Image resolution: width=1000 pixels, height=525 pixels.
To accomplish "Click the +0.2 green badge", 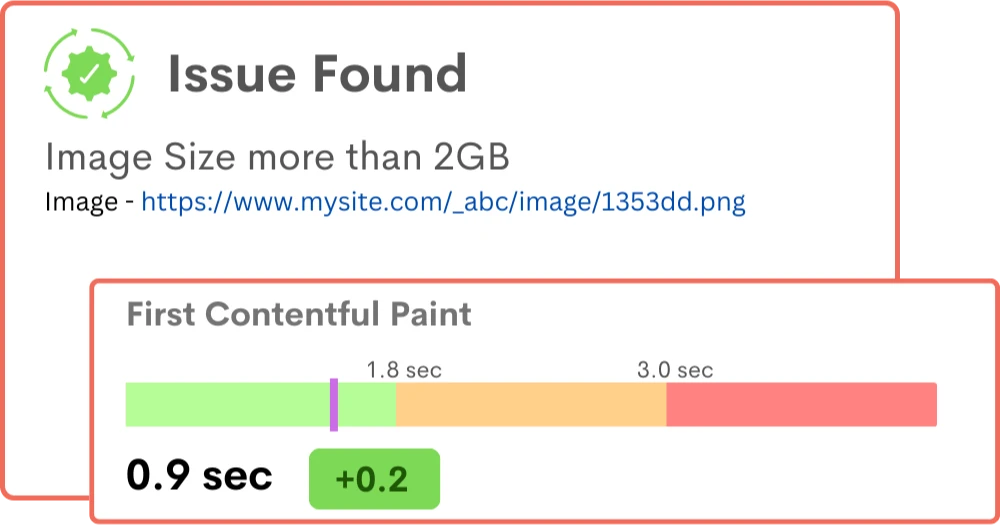I will (374, 479).
